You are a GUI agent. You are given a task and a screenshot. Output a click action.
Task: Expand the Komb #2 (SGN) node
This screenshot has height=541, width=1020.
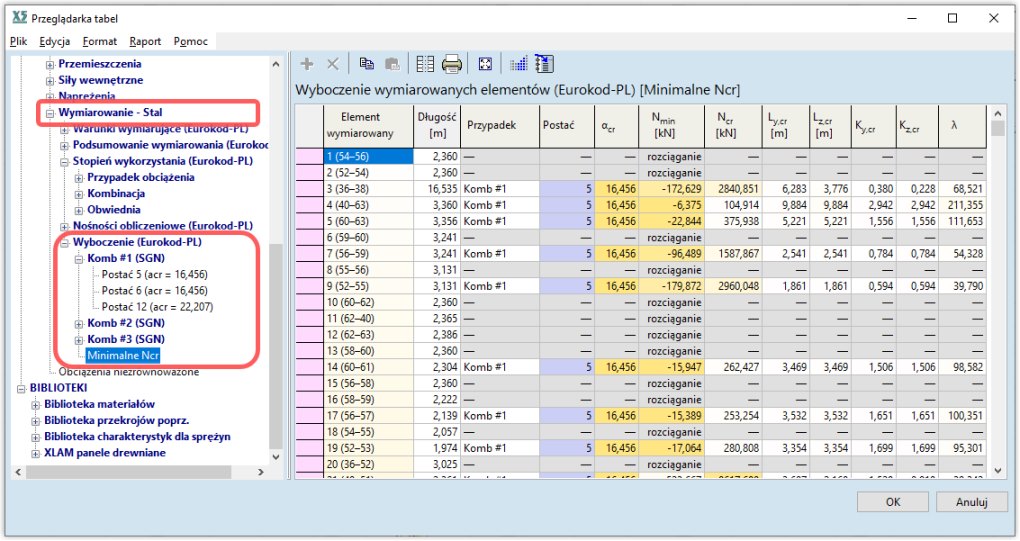[x=79, y=323]
